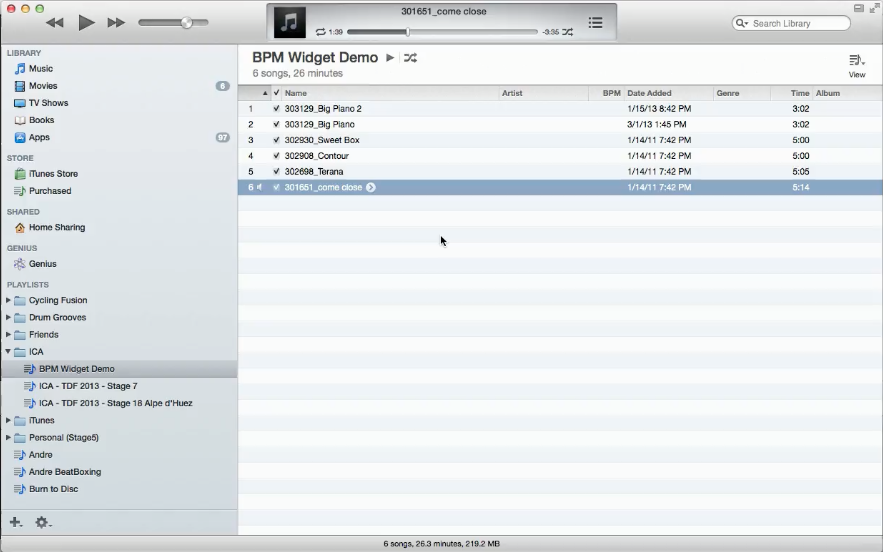This screenshot has height=552, width=883.
Task: Click the Play button in the toolbar
Action: tap(86, 22)
